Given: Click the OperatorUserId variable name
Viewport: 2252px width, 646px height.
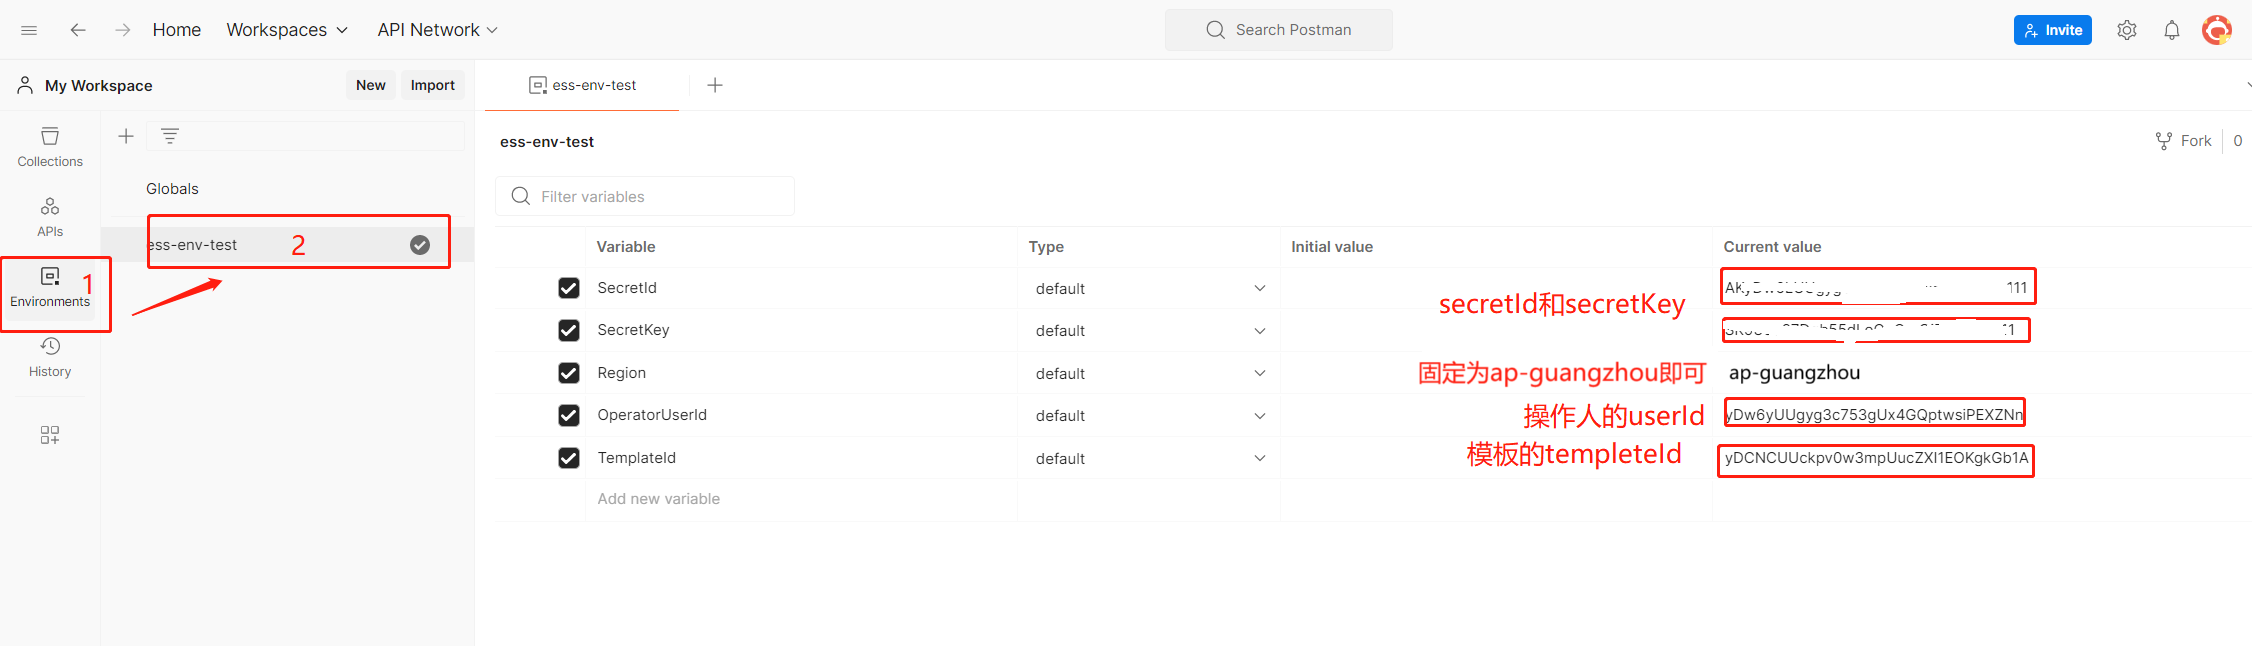Looking at the screenshot, I should pyautogui.click(x=652, y=415).
